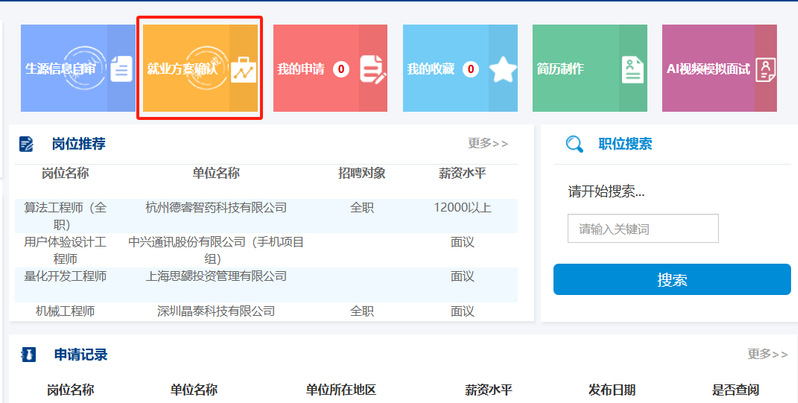
Task: Click the 0 badge beside 我的申请
Action: tap(341, 69)
